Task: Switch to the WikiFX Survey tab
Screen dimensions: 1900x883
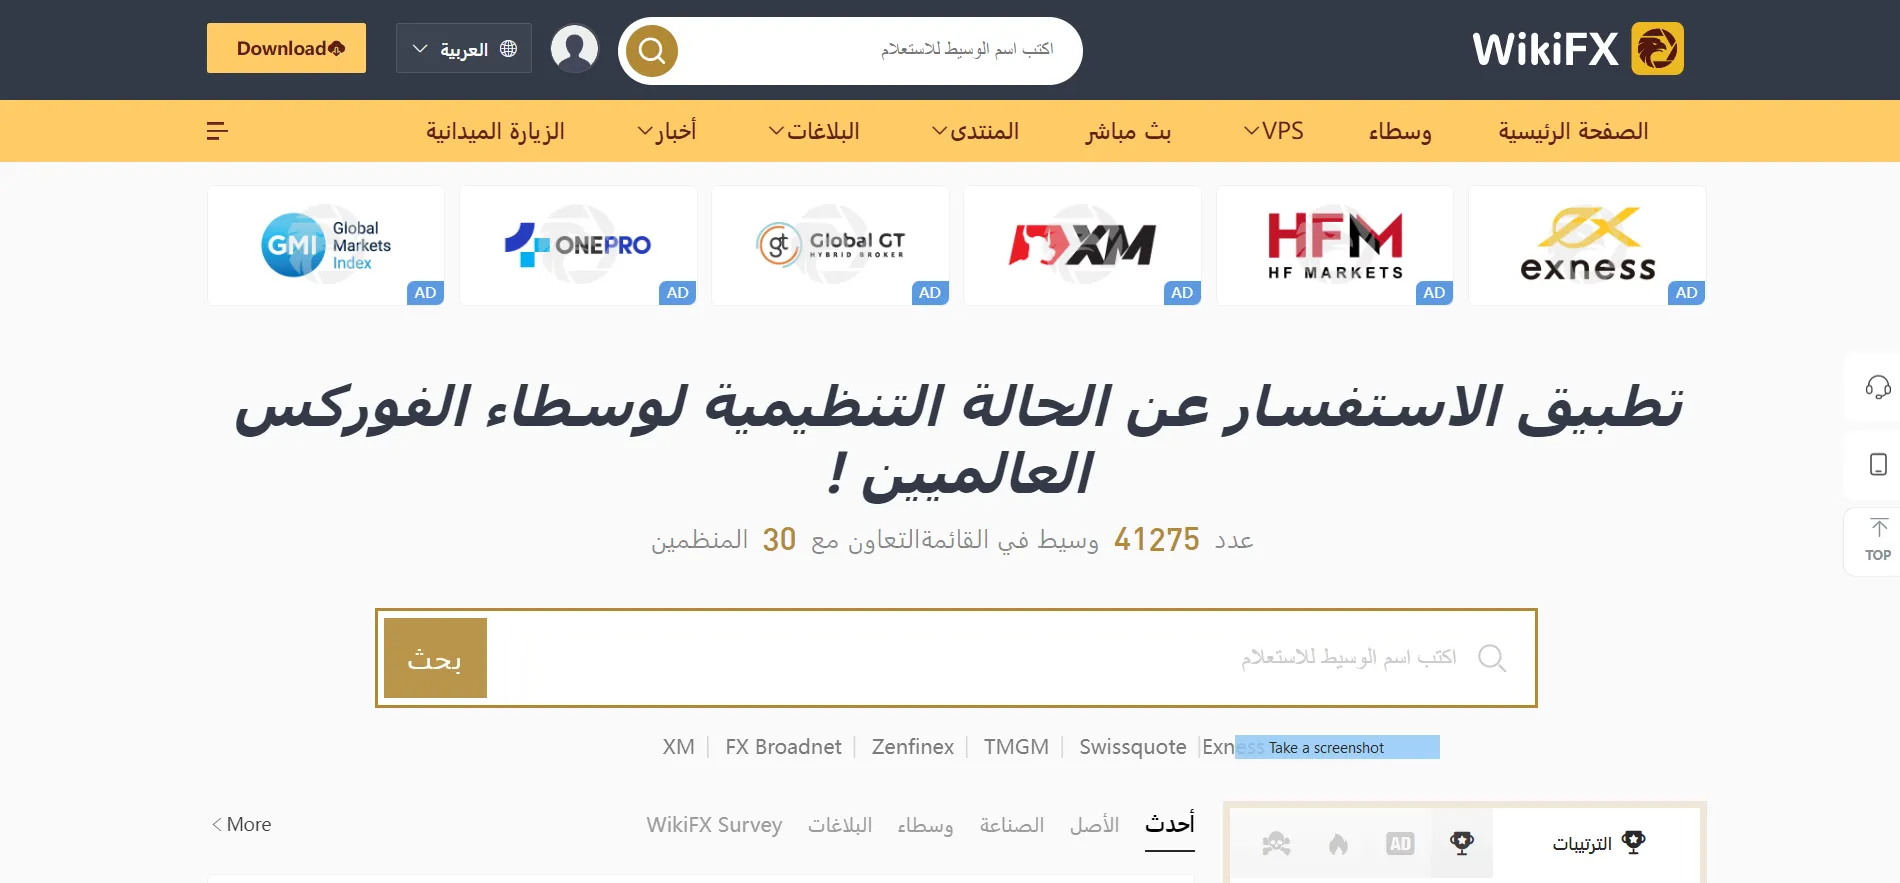Action: (714, 825)
